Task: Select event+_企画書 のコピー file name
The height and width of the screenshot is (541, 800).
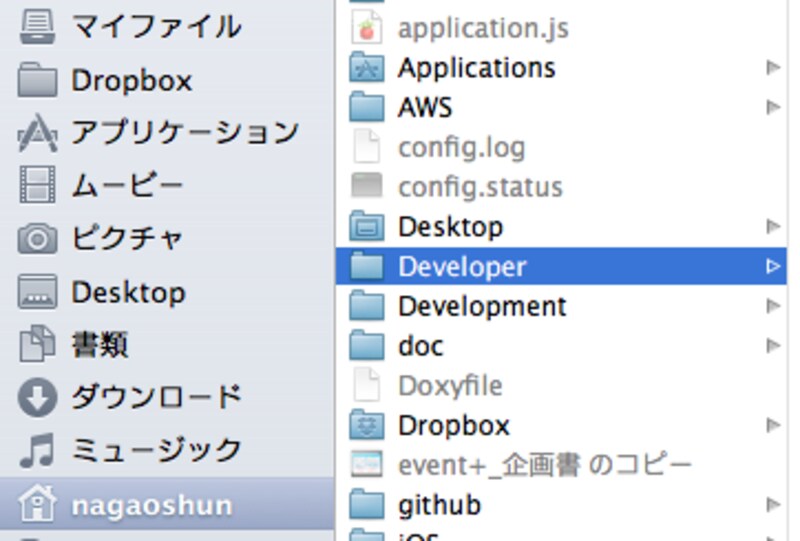Action: click(545, 465)
